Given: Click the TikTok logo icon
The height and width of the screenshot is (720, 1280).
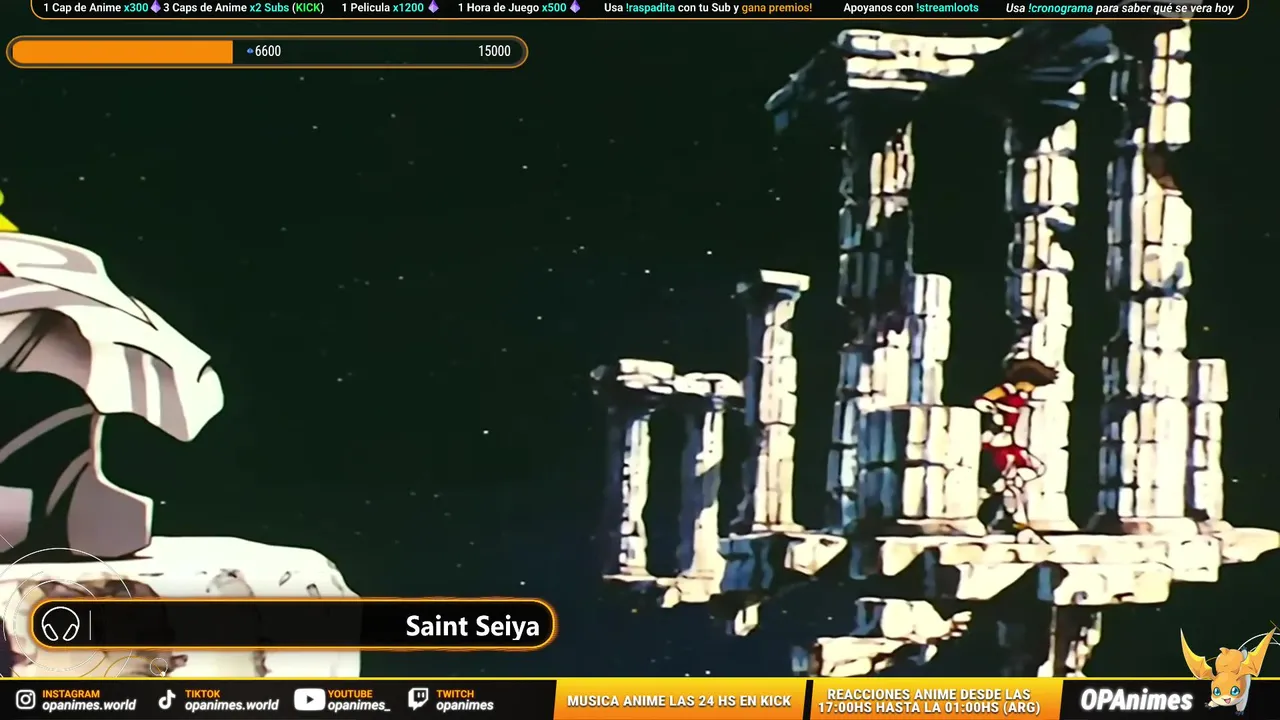Looking at the screenshot, I should 166,700.
